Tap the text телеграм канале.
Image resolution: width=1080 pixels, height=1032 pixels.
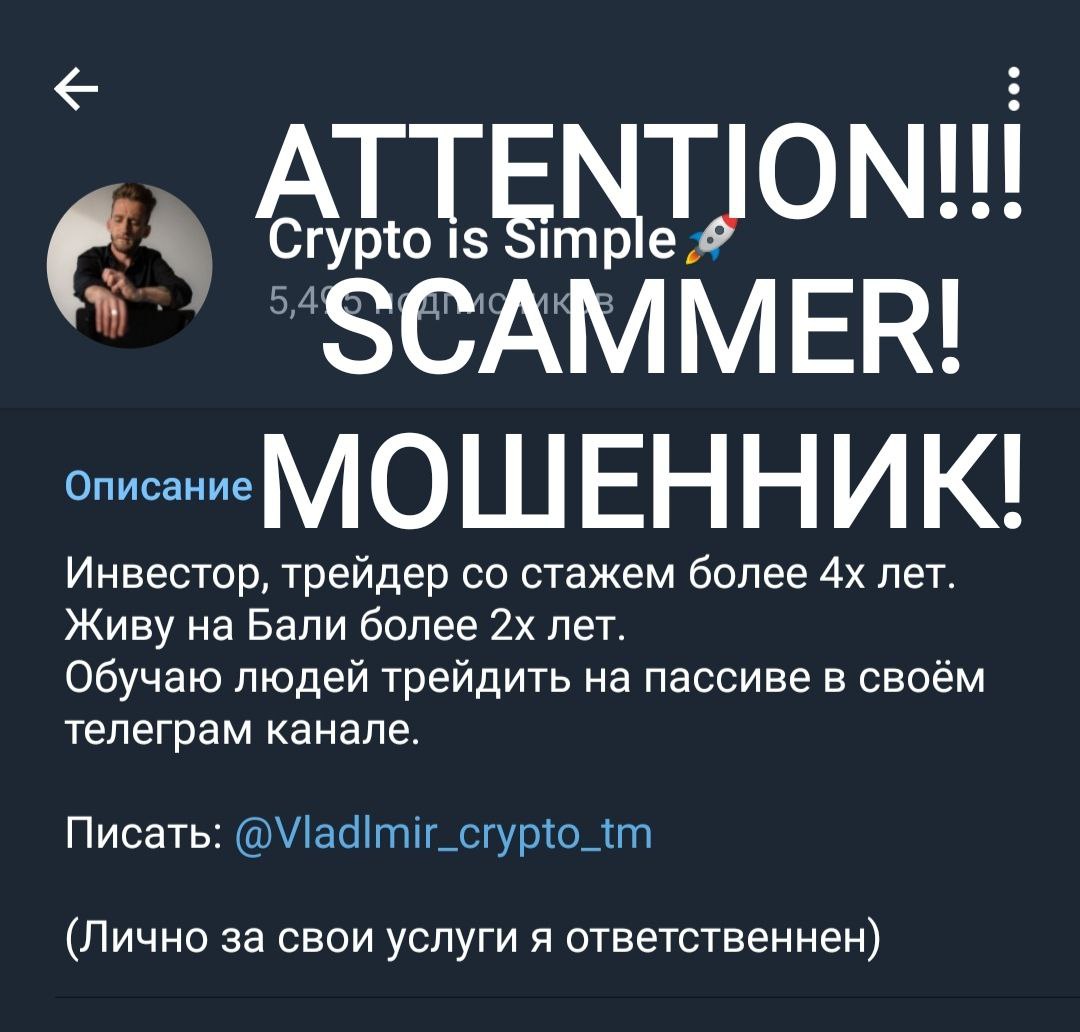(242, 728)
